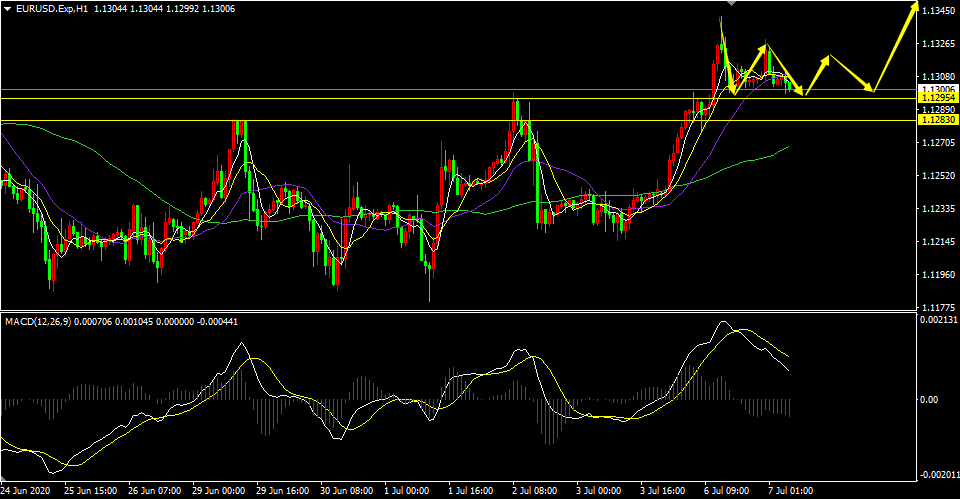Image resolution: width=960 pixels, height=499 pixels.
Task: Click the 1.12954 yellow price label
Action: 939,98
